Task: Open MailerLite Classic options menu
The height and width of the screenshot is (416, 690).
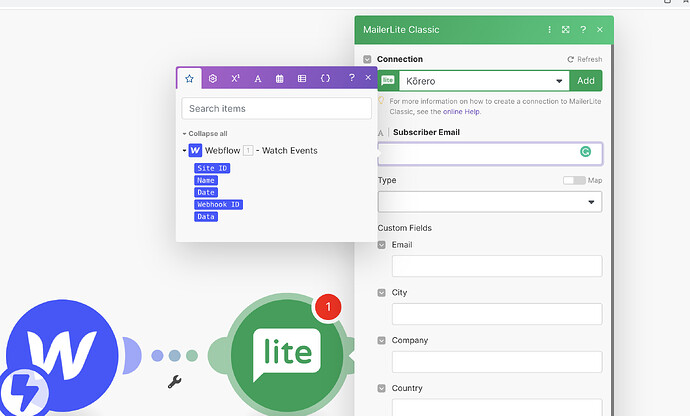Action: pyautogui.click(x=549, y=29)
